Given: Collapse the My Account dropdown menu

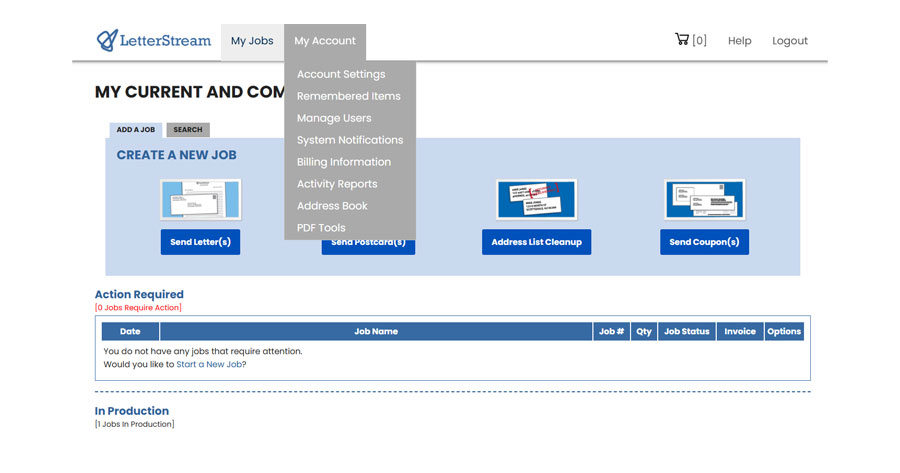Looking at the screenshot, I should (x=325, y=41).
